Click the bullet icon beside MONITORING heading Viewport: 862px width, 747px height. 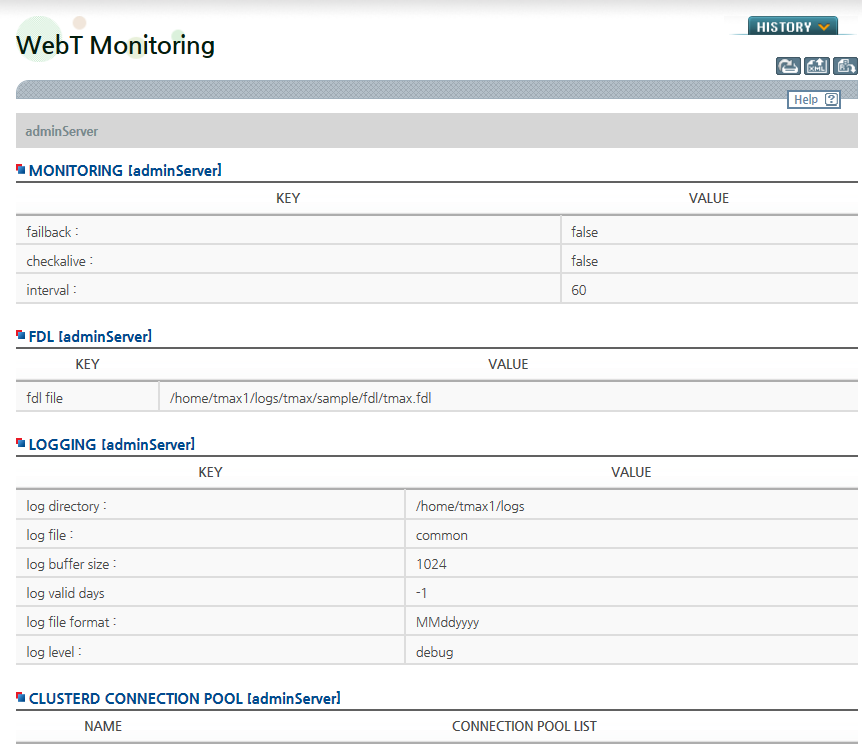(21, 170)
